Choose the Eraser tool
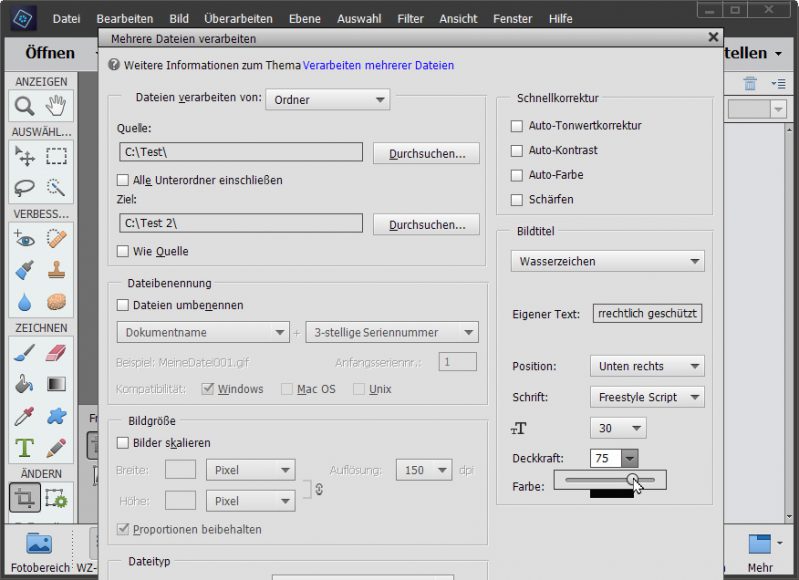The width and height of the screenshot is (799, 580). (x=56, y=352)
